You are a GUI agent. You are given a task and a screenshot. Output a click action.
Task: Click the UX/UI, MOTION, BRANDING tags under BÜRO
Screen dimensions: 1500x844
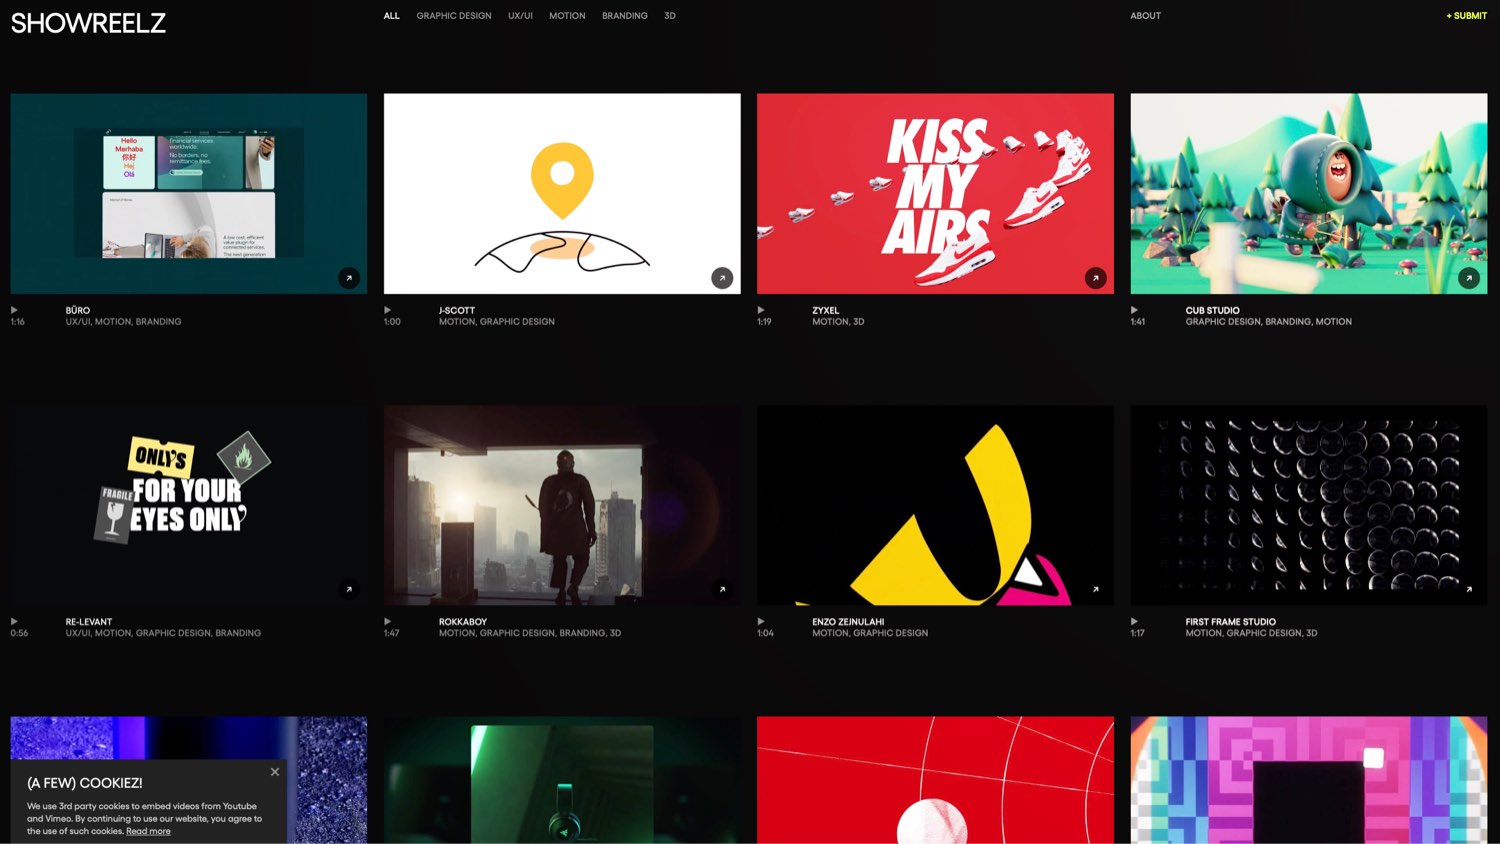(x=124, y=322)
